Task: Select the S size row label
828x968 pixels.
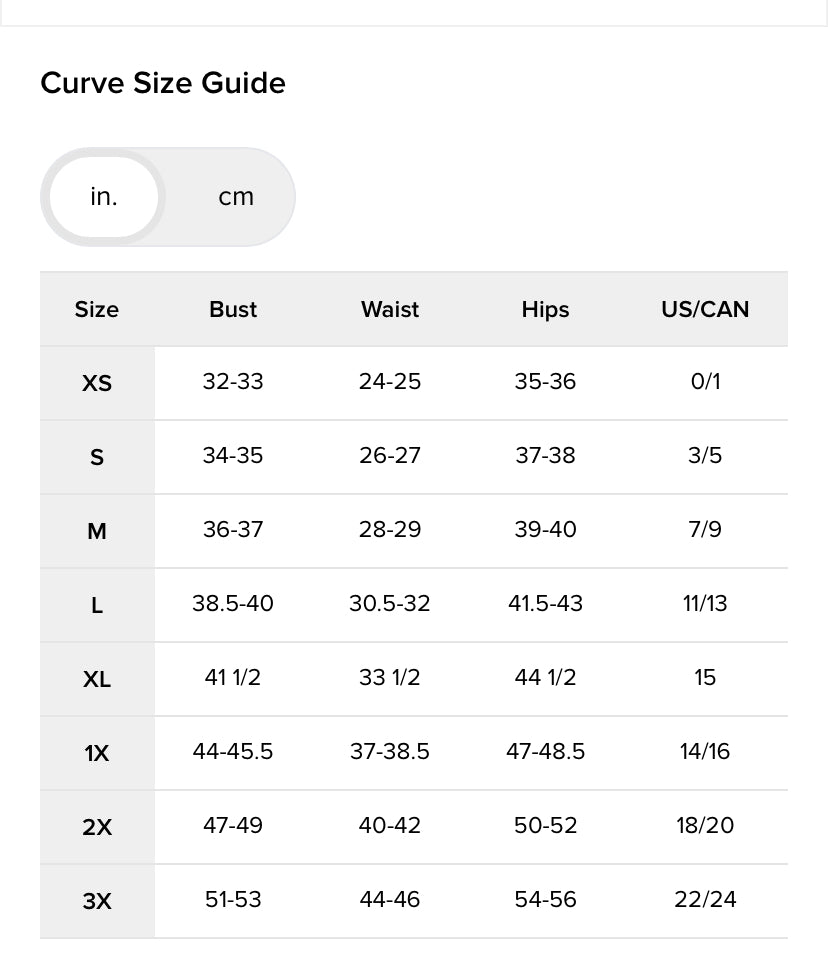Action: click(x=97, y=457)
